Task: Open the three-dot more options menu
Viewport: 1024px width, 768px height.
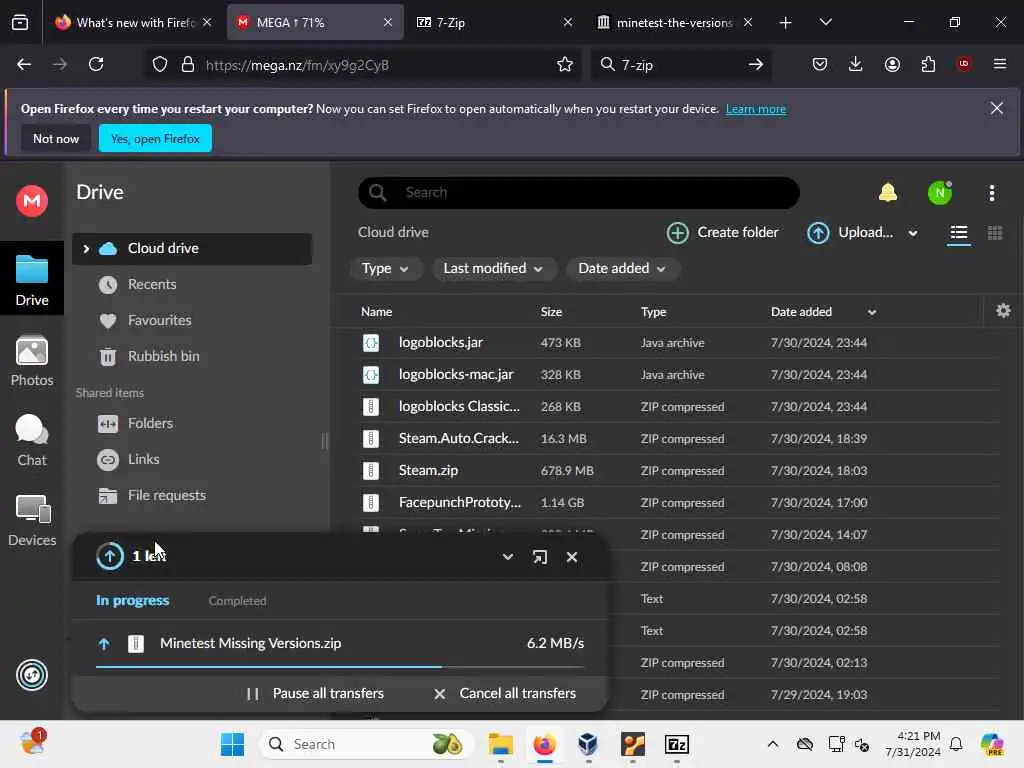Action: tap(991, 193)
